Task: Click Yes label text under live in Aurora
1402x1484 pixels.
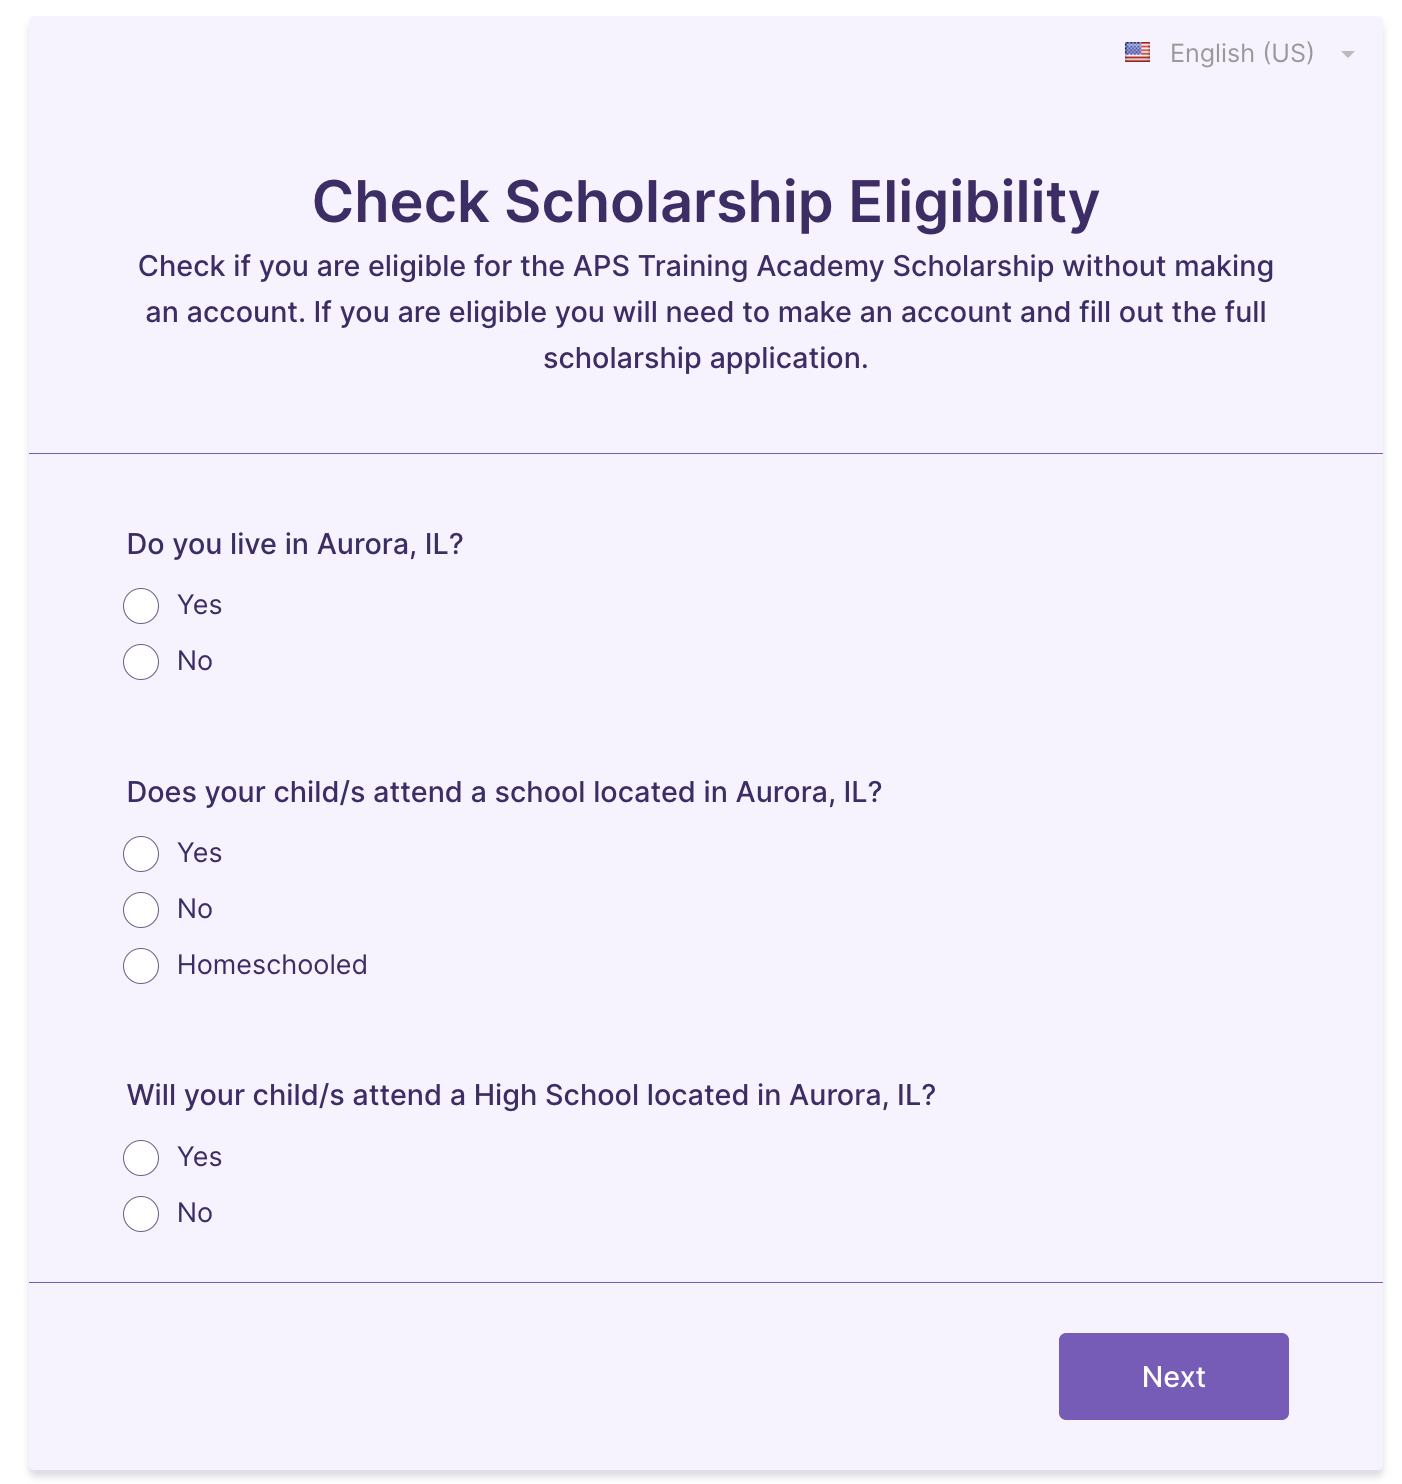Action: [199, 605]
